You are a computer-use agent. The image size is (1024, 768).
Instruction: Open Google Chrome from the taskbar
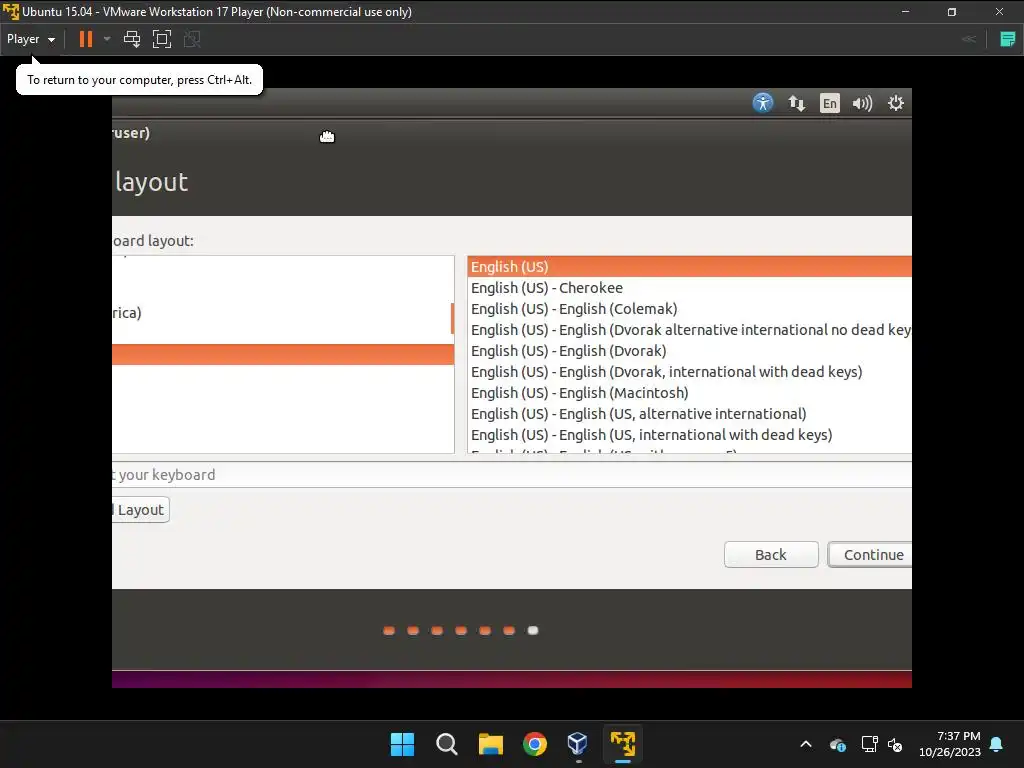pyautogui.click(x=535, y=744)
